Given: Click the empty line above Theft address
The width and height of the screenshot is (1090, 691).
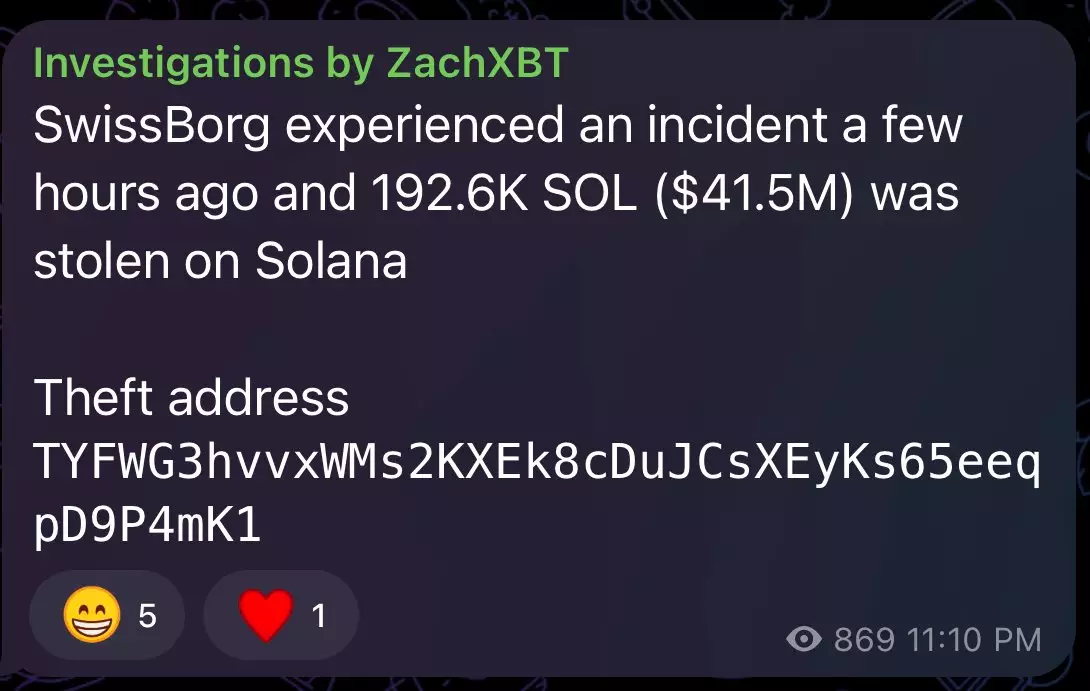Looking at the screenshot, I should (537, 329).
